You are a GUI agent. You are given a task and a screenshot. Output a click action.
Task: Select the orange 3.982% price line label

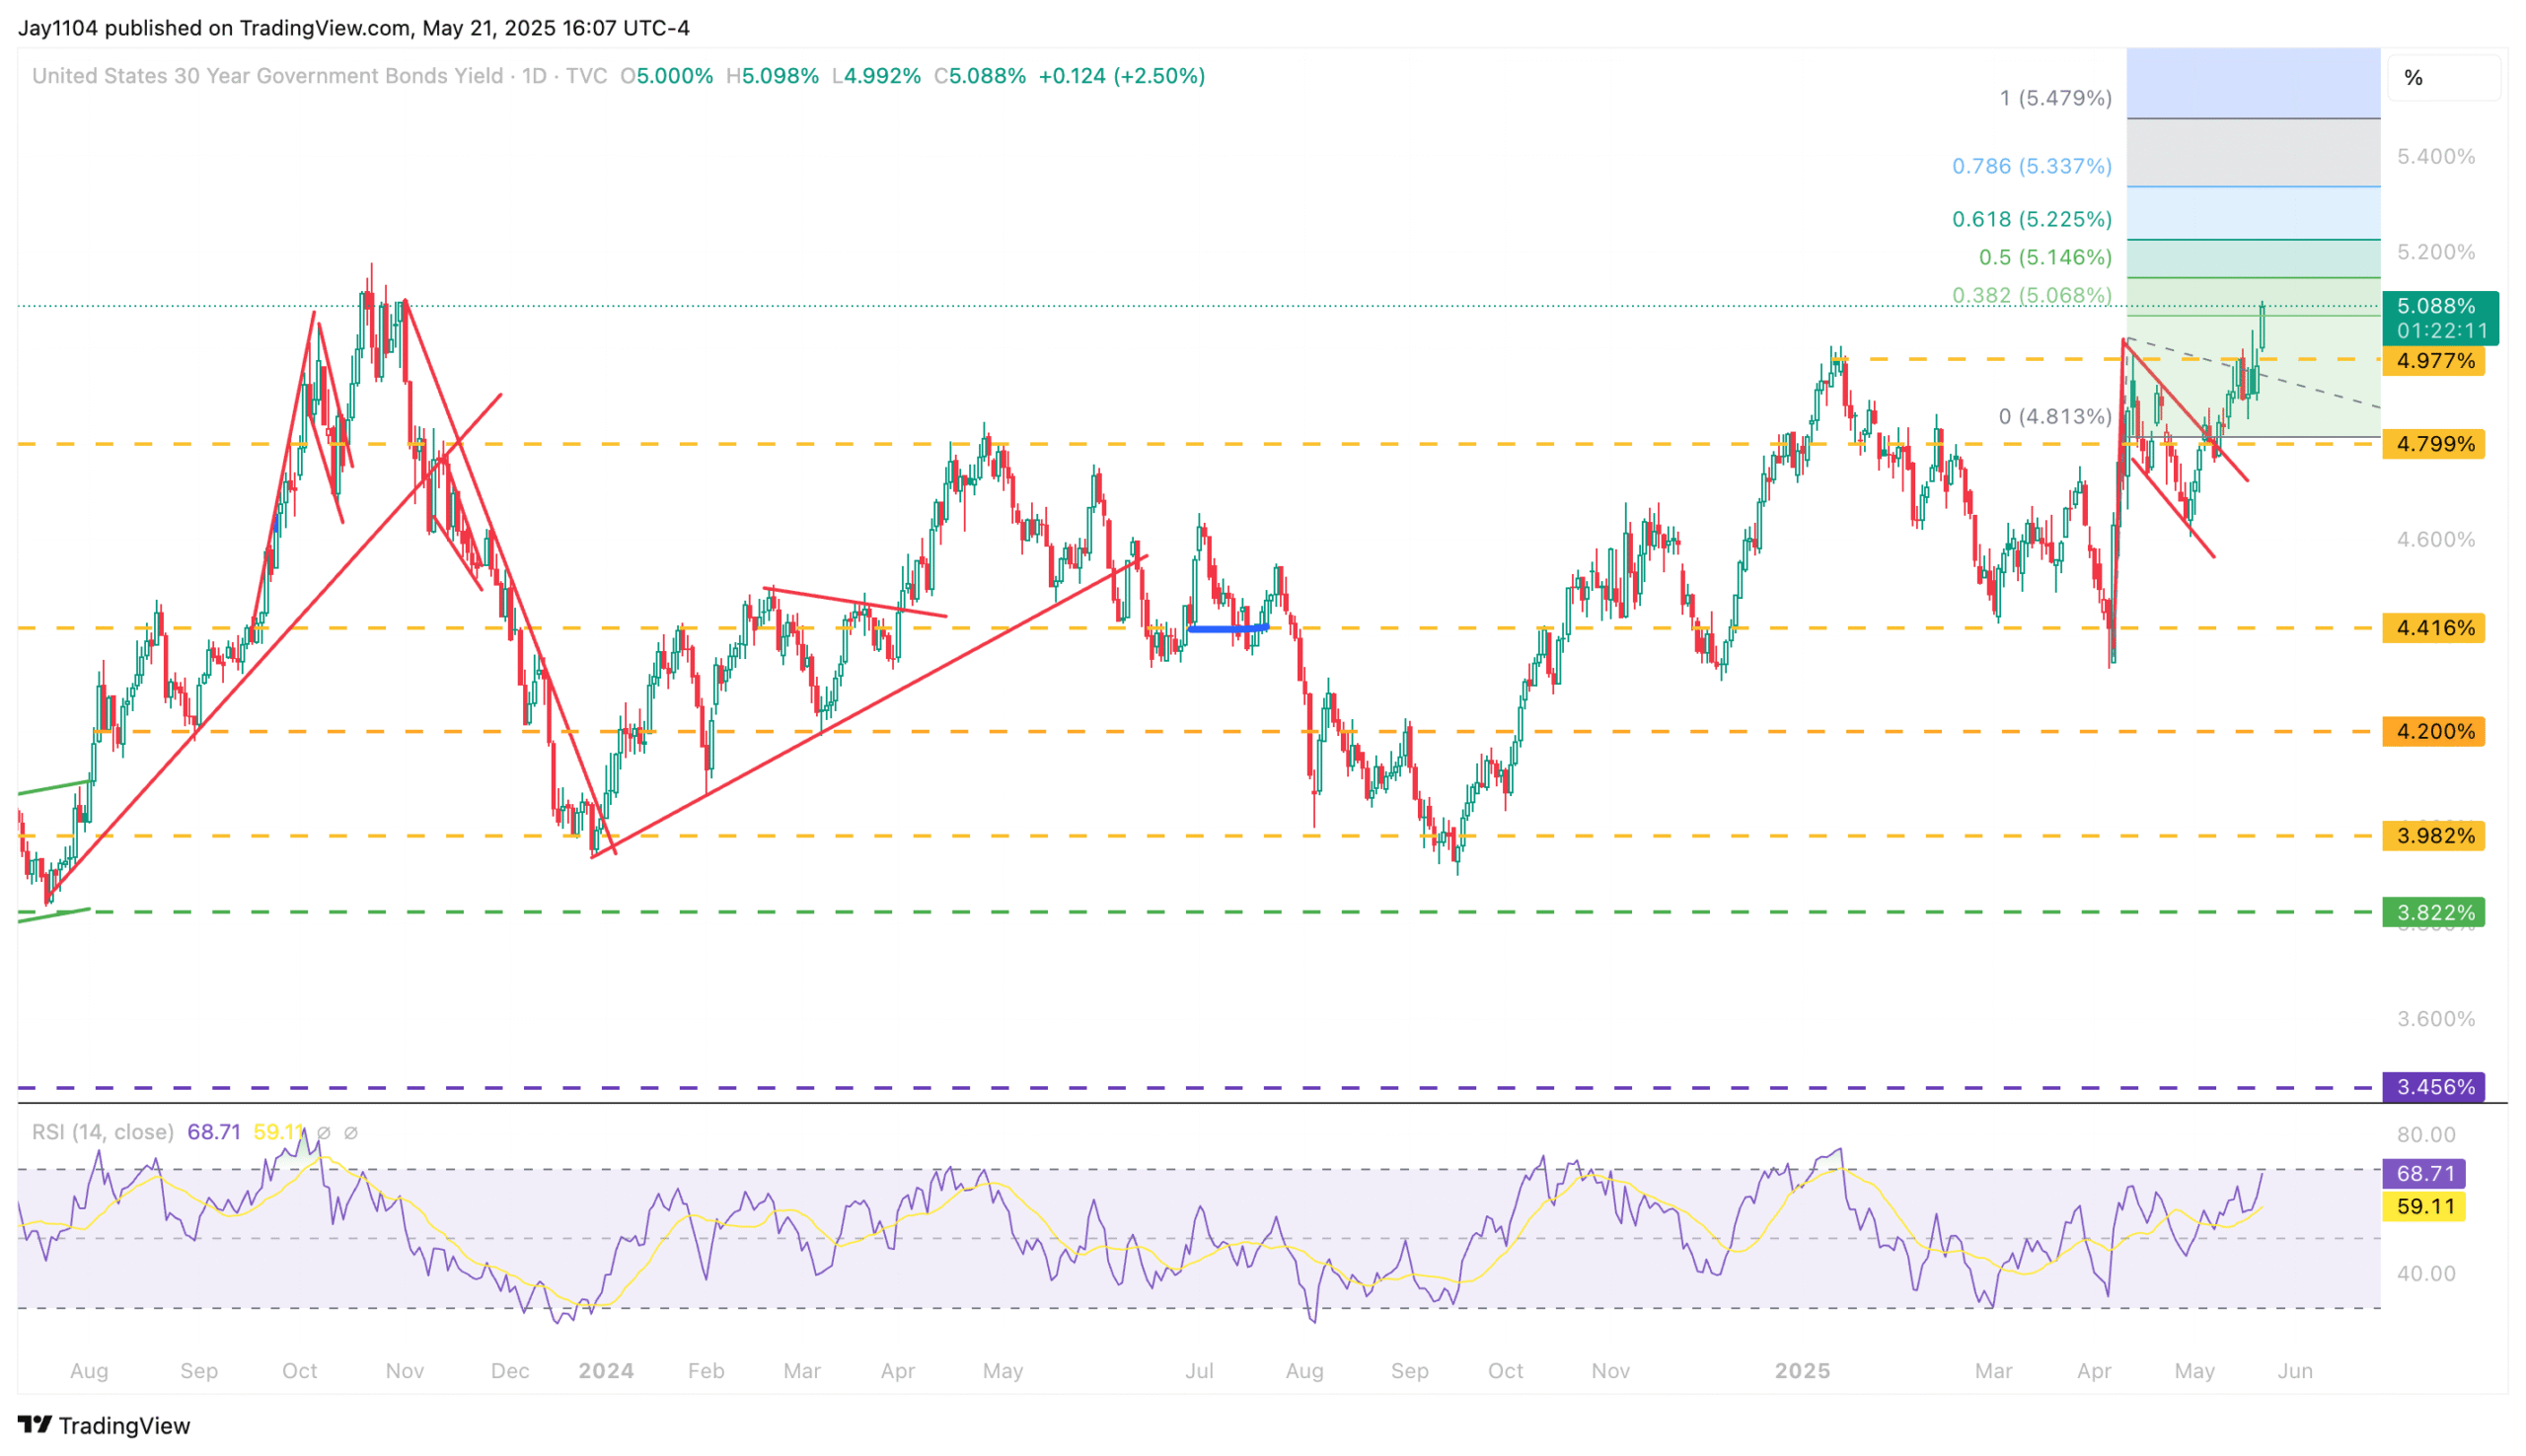[2434, 836]
